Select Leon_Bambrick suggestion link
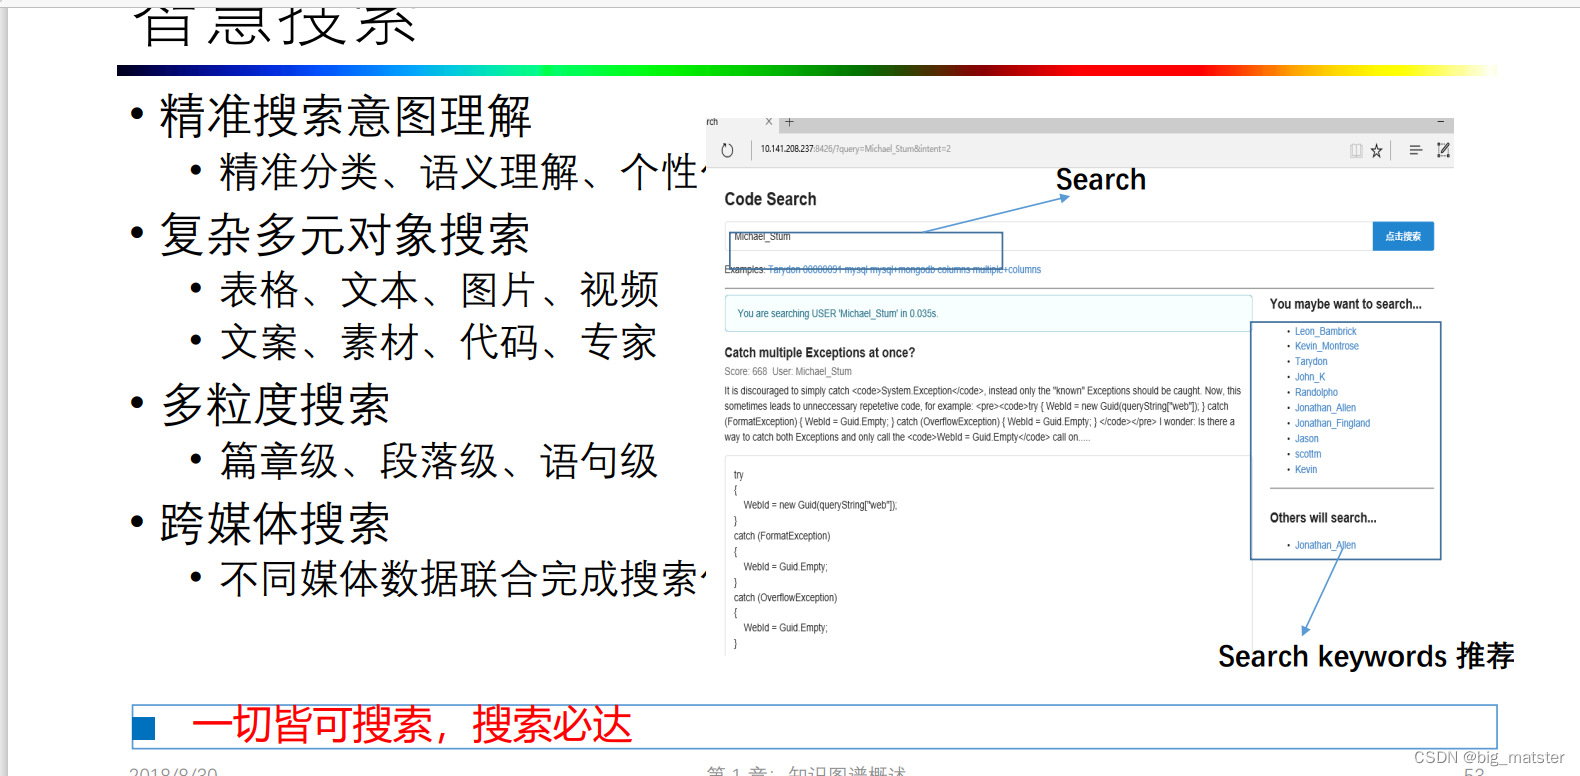 (x=1325, y=331)
